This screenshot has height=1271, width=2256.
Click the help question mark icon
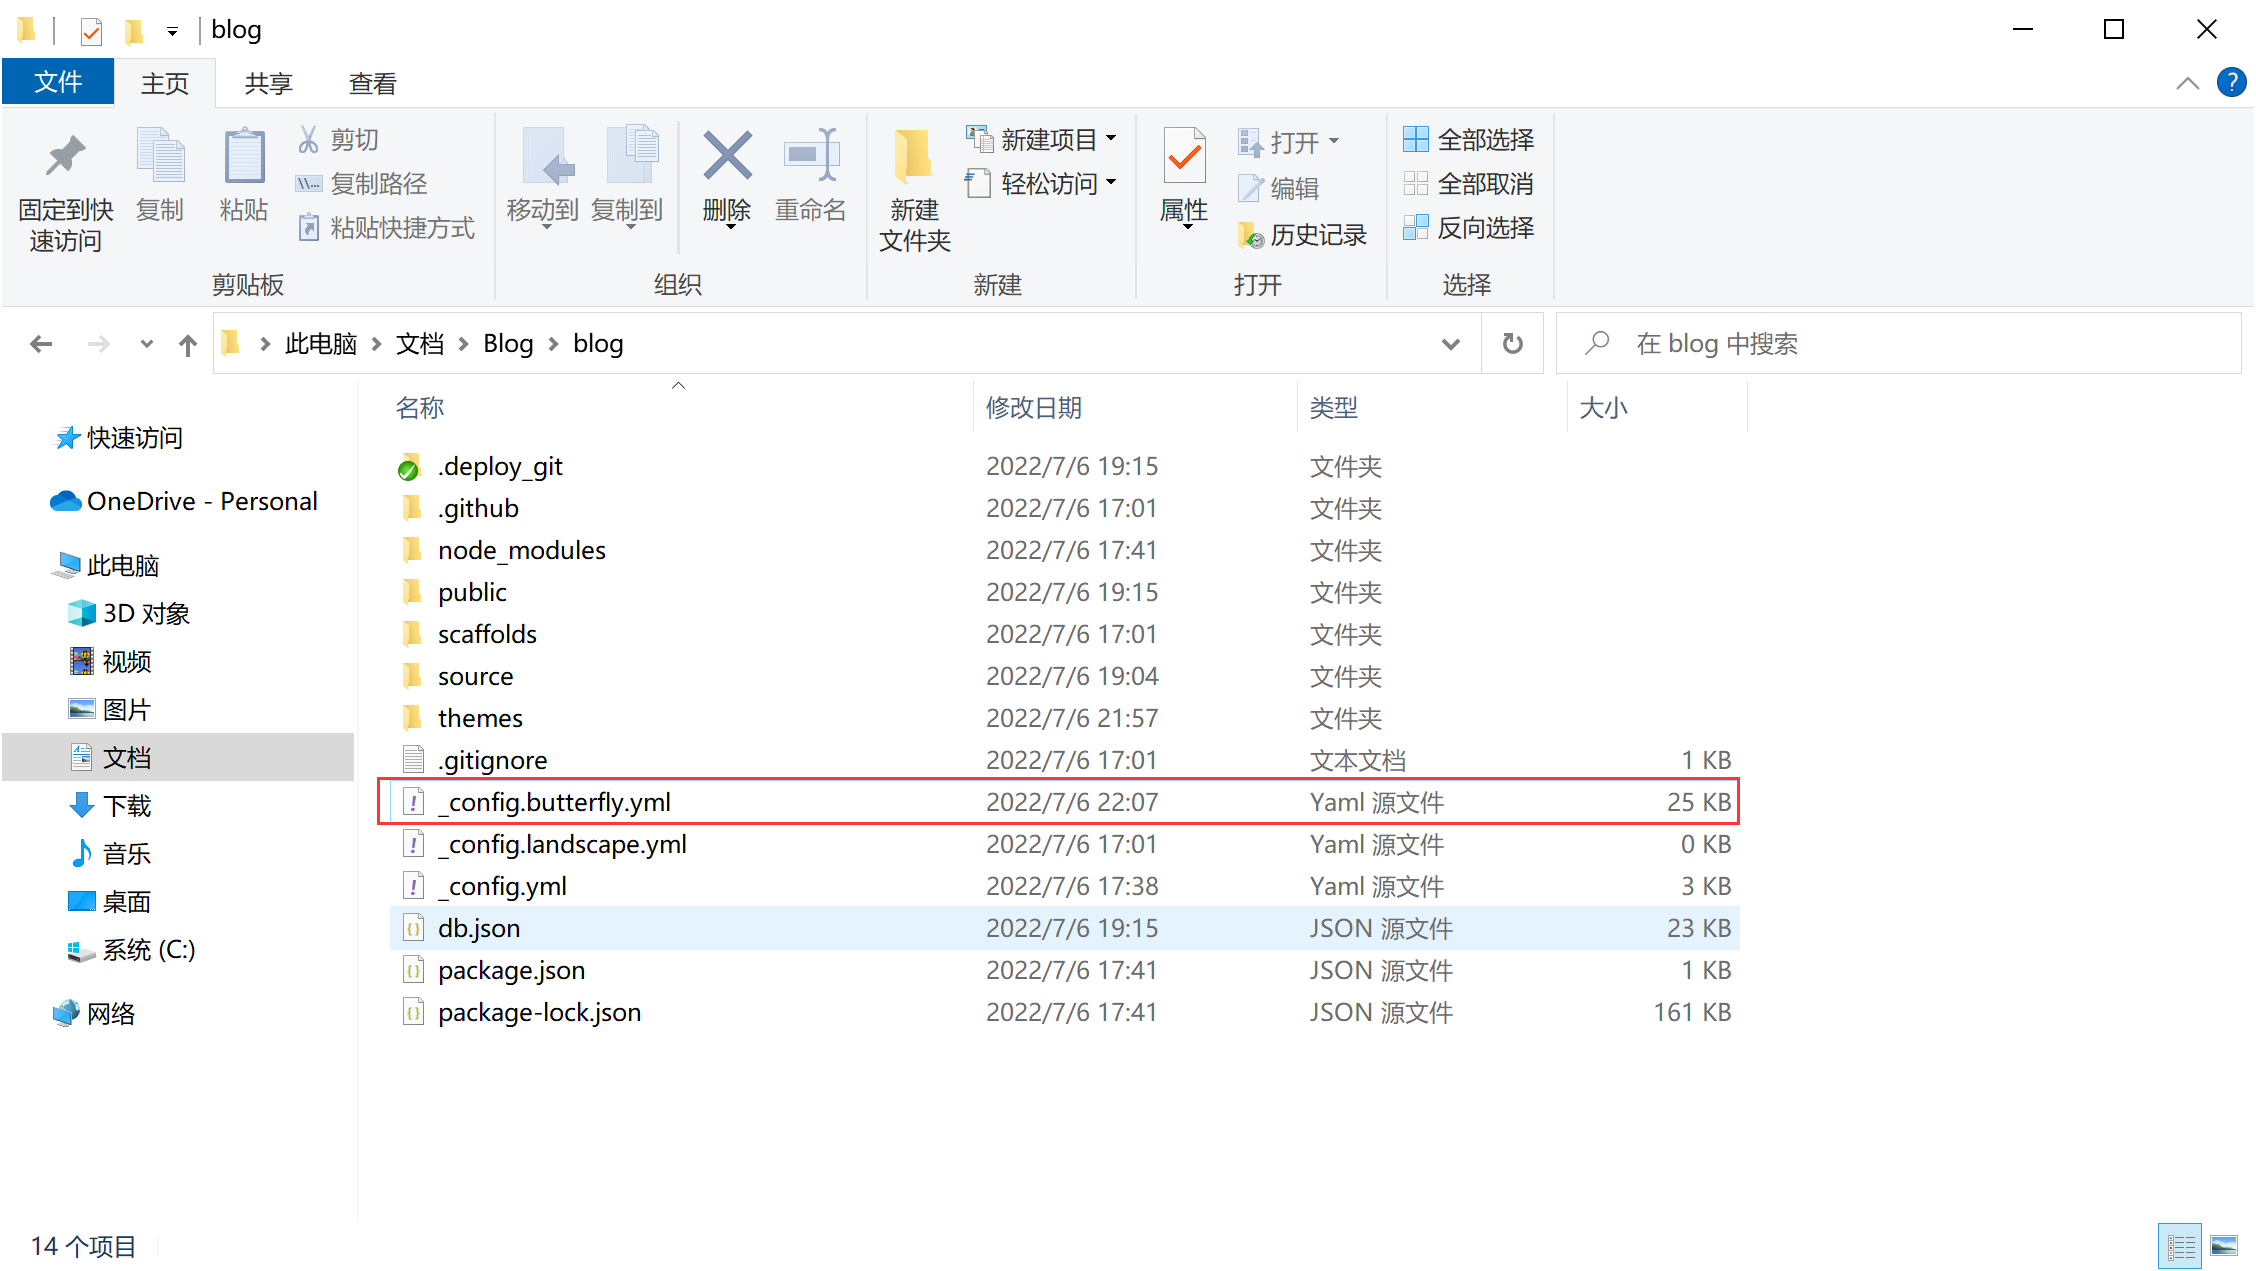(x=2231, y=83)
